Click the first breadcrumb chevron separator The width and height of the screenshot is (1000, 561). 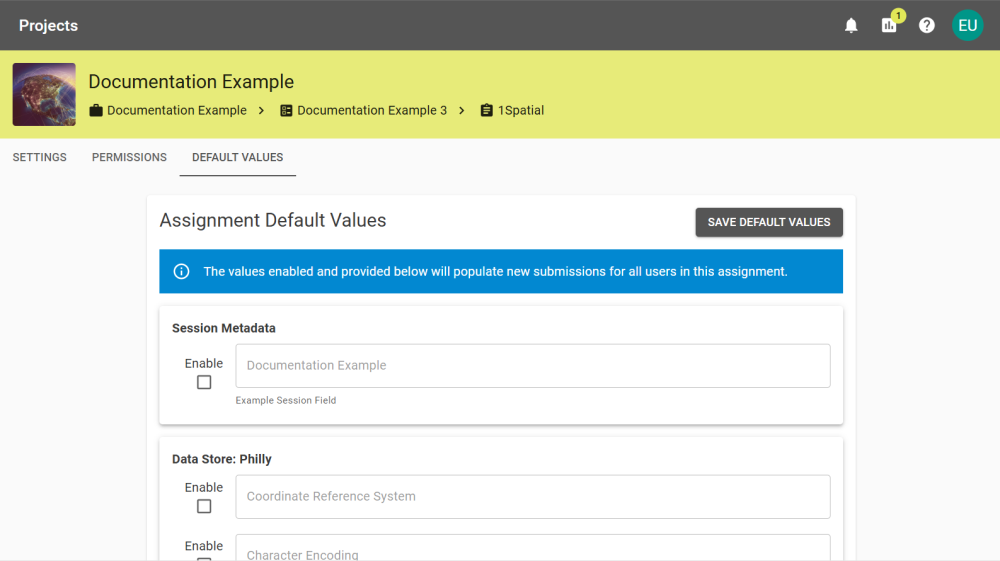tap(261, 110)
